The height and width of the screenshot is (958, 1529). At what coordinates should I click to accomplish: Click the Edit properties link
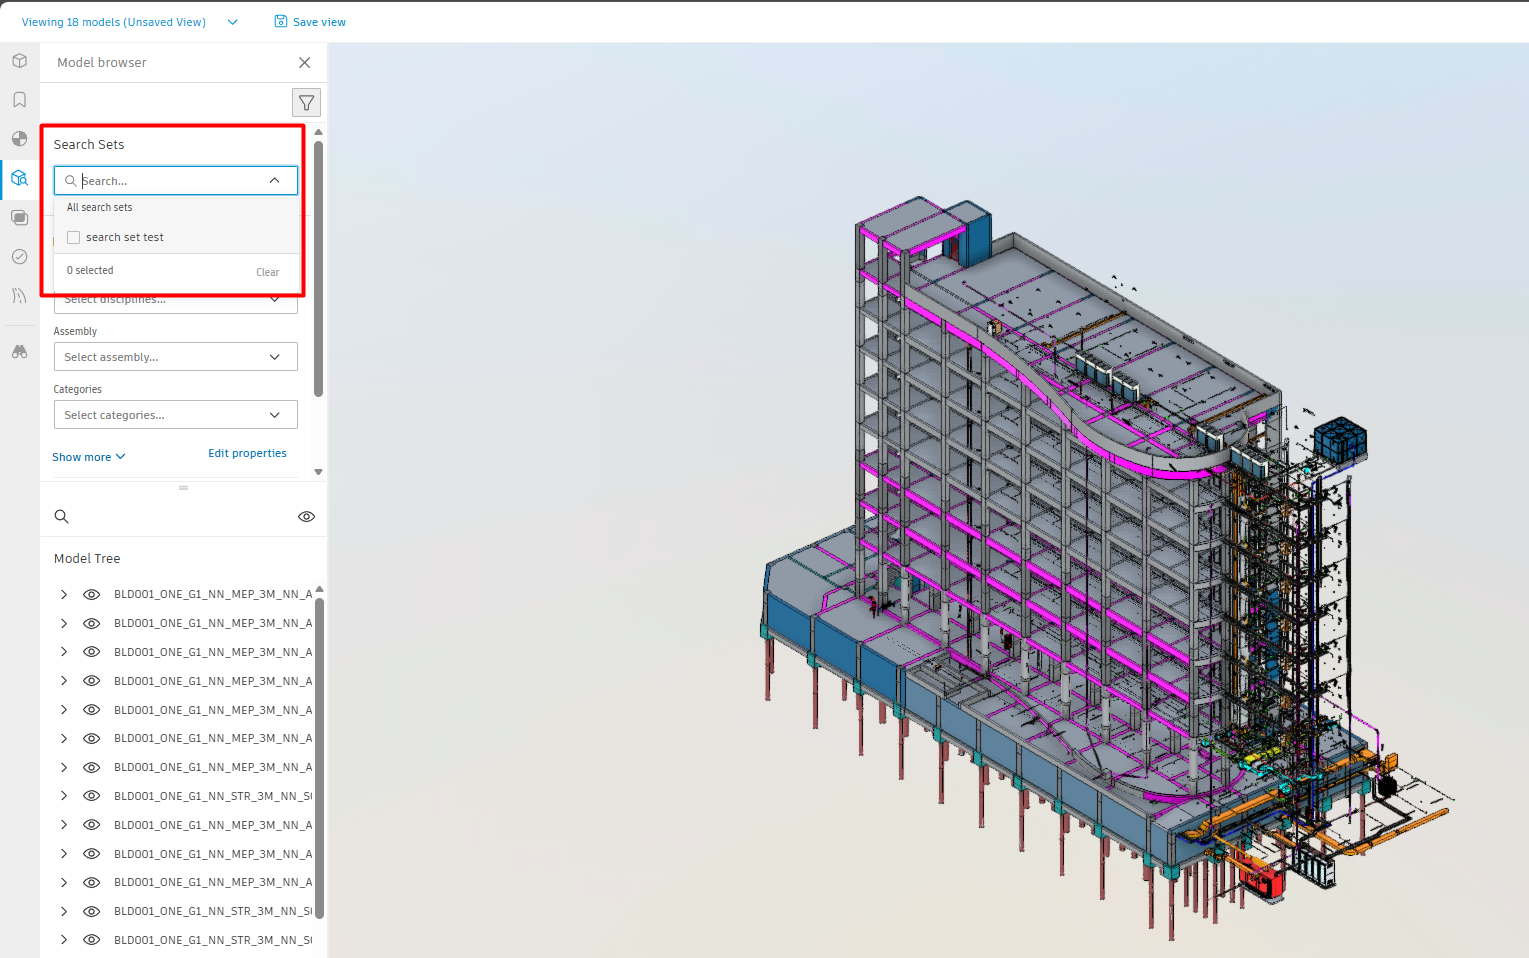click(247, 453)
